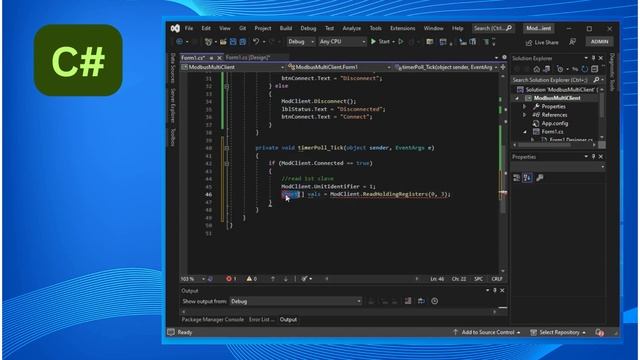Open the Edit menu
Image resolution: width=640 pixels, height=360 pixels.
pyautogui.click(x=206, y=28)
